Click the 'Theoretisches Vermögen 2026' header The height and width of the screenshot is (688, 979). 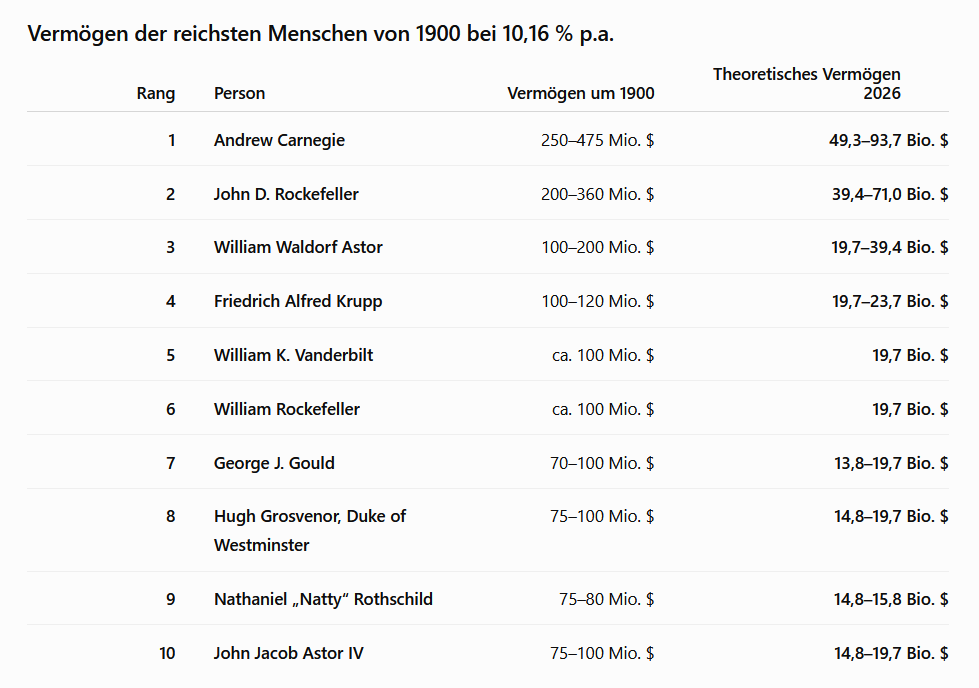(x=807, y=84)
